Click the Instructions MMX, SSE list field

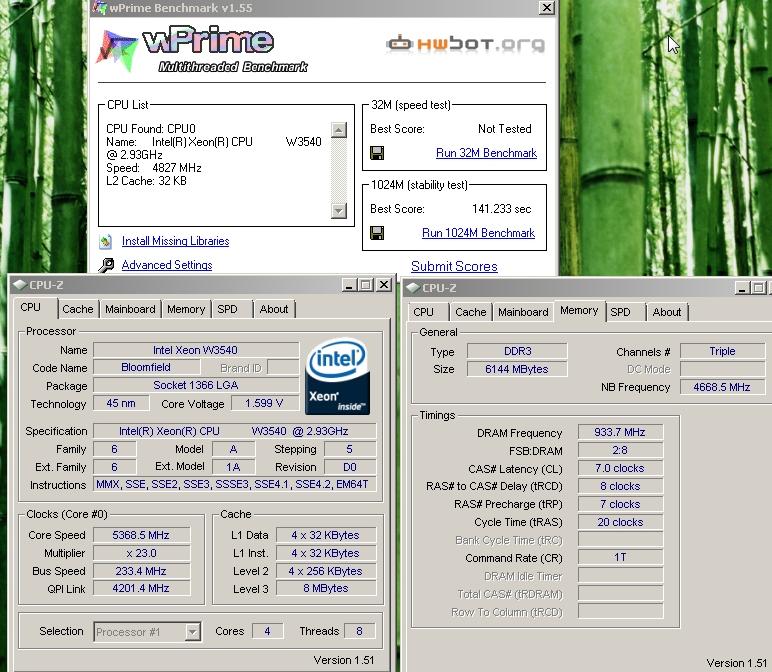pos(234,484)
